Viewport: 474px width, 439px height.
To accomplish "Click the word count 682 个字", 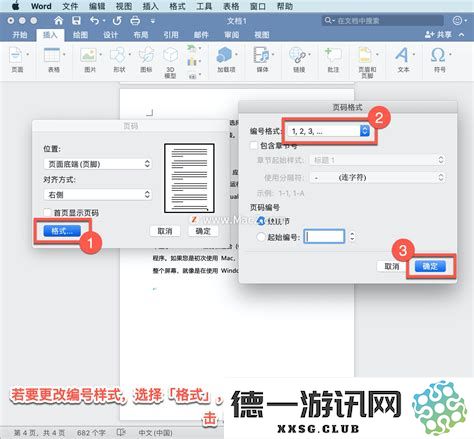I will pos(91,433).
